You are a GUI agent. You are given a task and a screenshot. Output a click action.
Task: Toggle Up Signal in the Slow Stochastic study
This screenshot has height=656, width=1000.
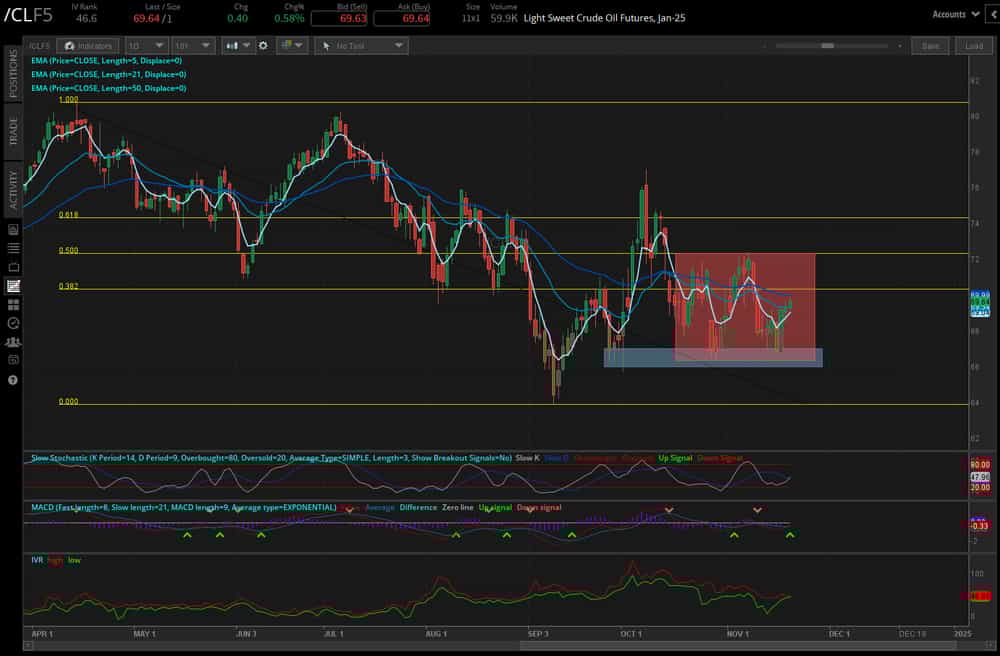674,457
